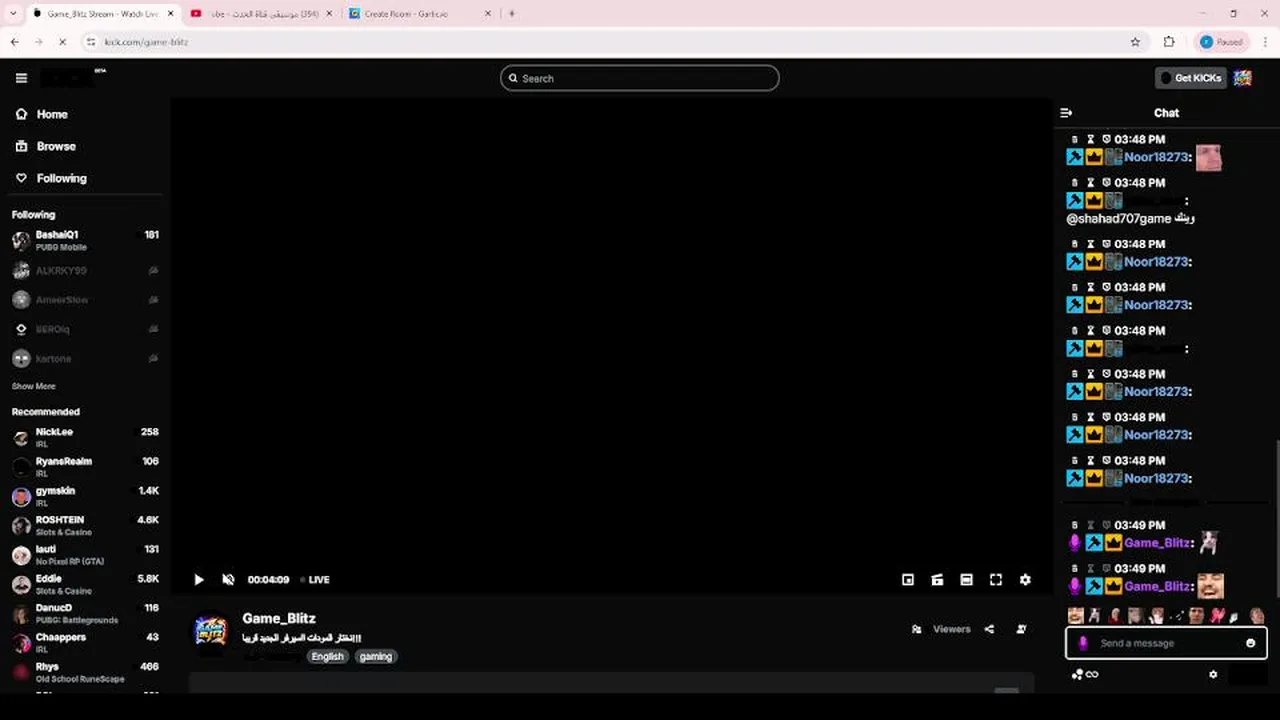The height and width of the screenshot is (720, 1280).
Task: Open recommended channel gymskin
Action: (x=85, y=496)
